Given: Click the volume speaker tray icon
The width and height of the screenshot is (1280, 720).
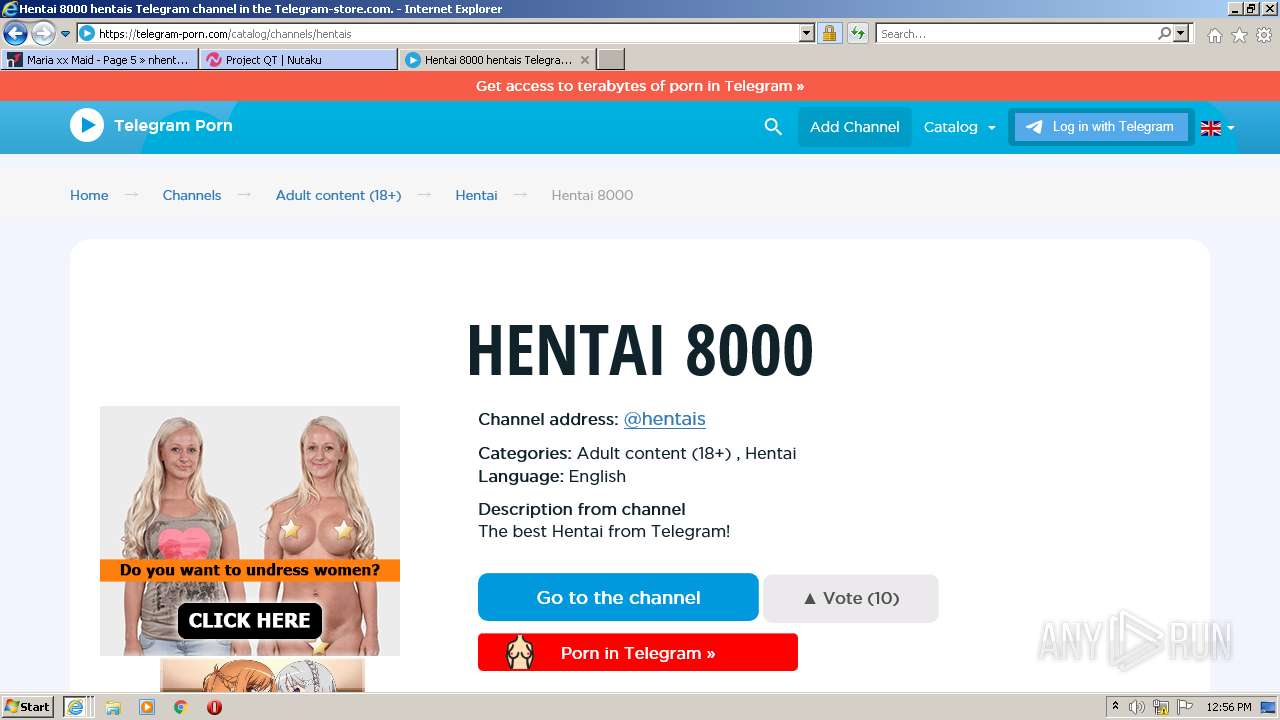Looking at the screenshot, I should tap(1137, 707).
